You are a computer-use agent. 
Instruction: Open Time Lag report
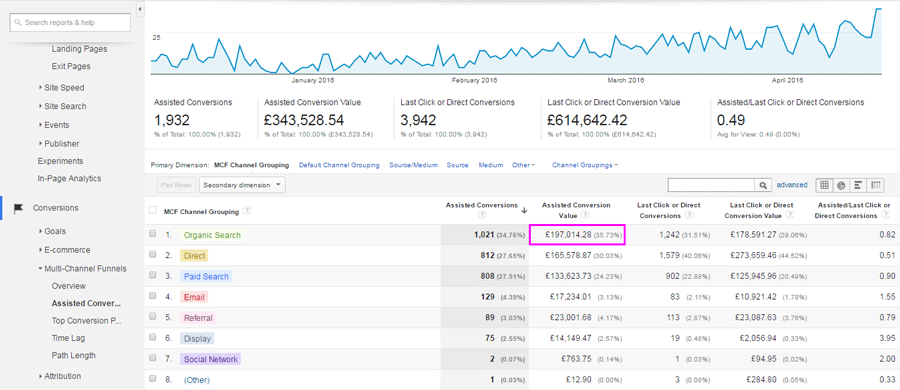(x=68, y=338)
